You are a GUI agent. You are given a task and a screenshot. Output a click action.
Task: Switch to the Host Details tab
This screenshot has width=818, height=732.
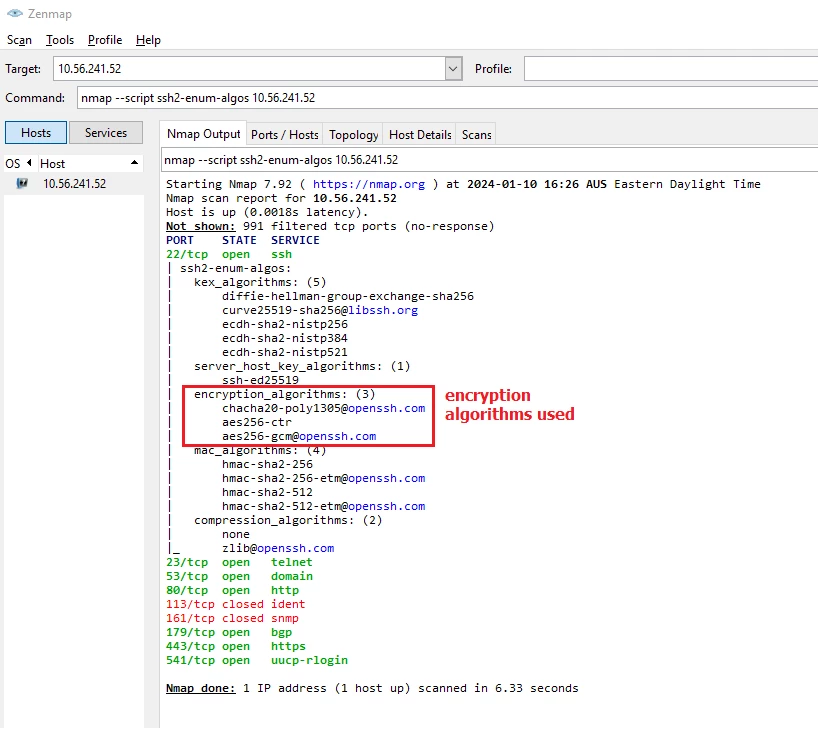pyautogui.click(x=420, y=135)
